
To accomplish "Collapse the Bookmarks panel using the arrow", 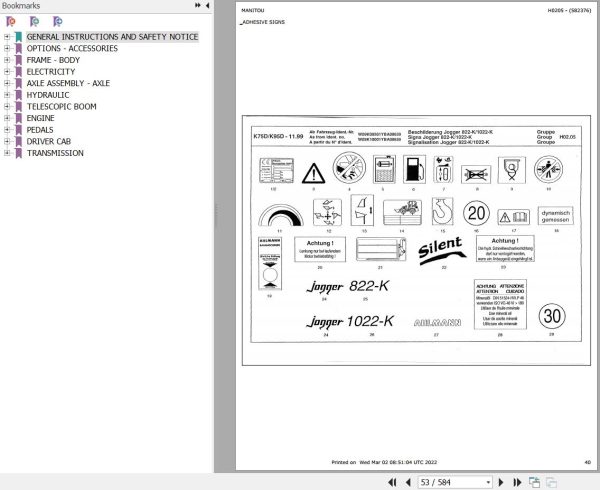I will [207, 5].
